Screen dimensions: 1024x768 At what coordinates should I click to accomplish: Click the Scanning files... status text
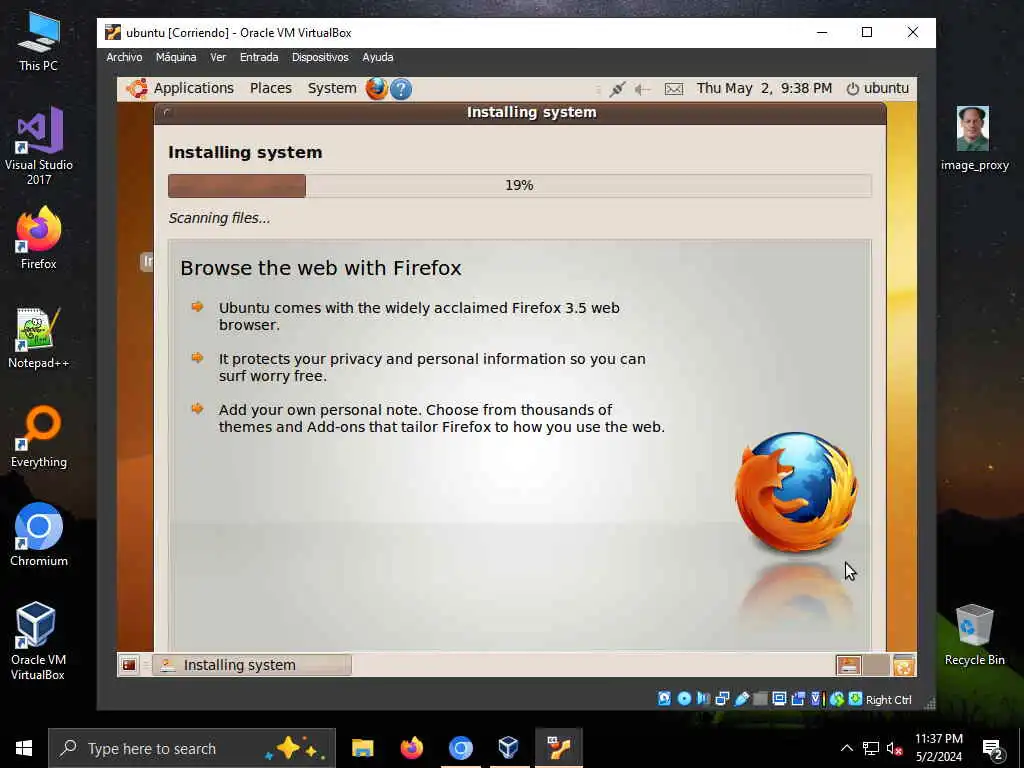(x=219, y=218)
